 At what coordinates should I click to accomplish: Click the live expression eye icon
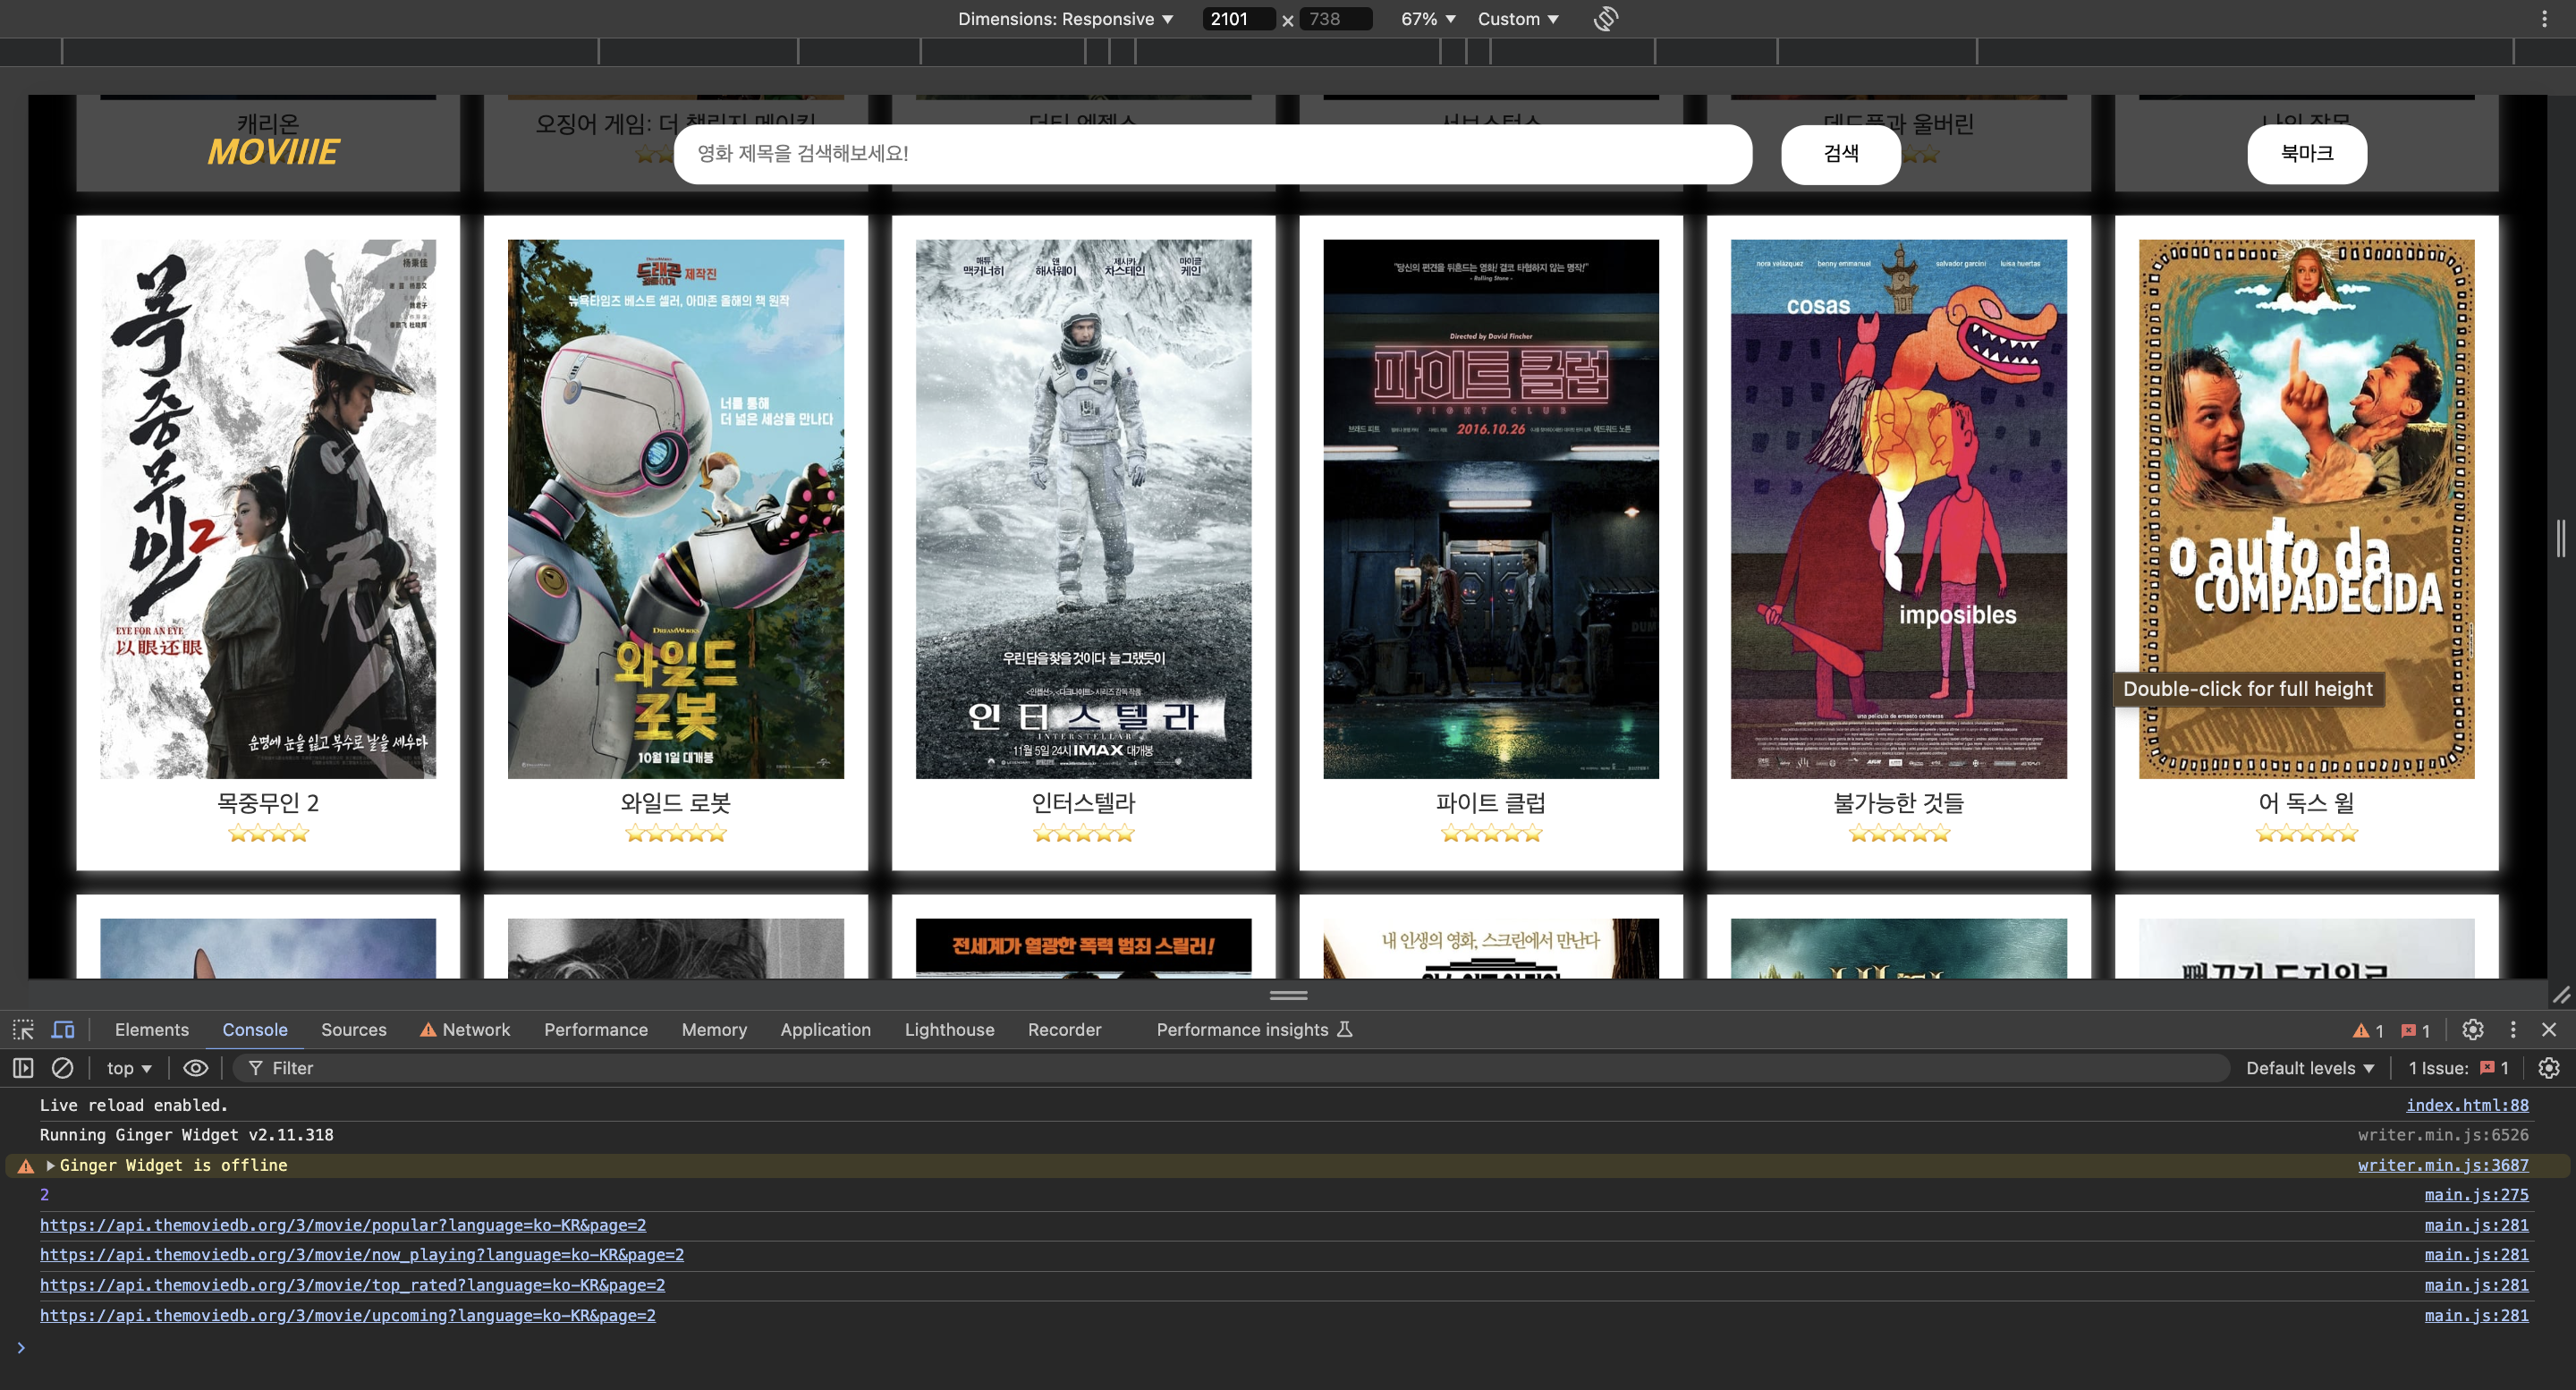[195, 1068]
